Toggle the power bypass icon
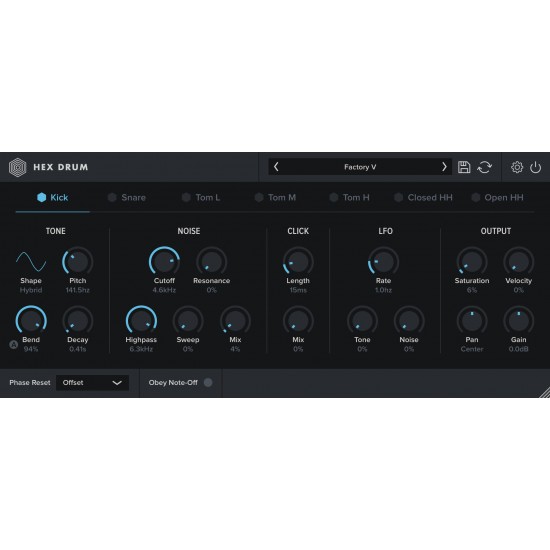This screenshot has height=550, width=550. [536, 167]
